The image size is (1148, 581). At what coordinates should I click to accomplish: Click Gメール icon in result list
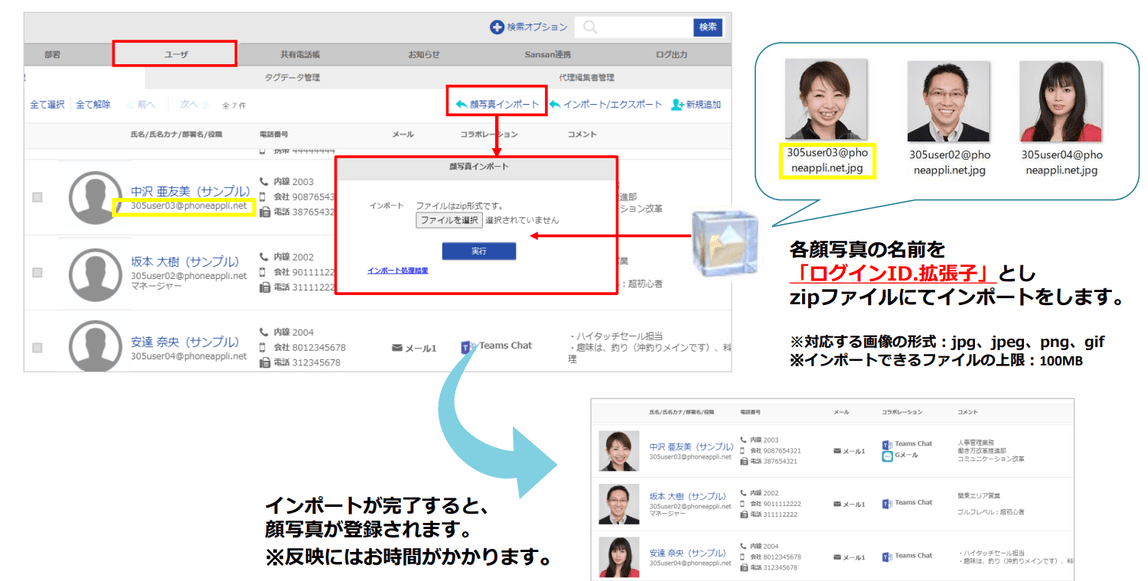pos(887,456)
